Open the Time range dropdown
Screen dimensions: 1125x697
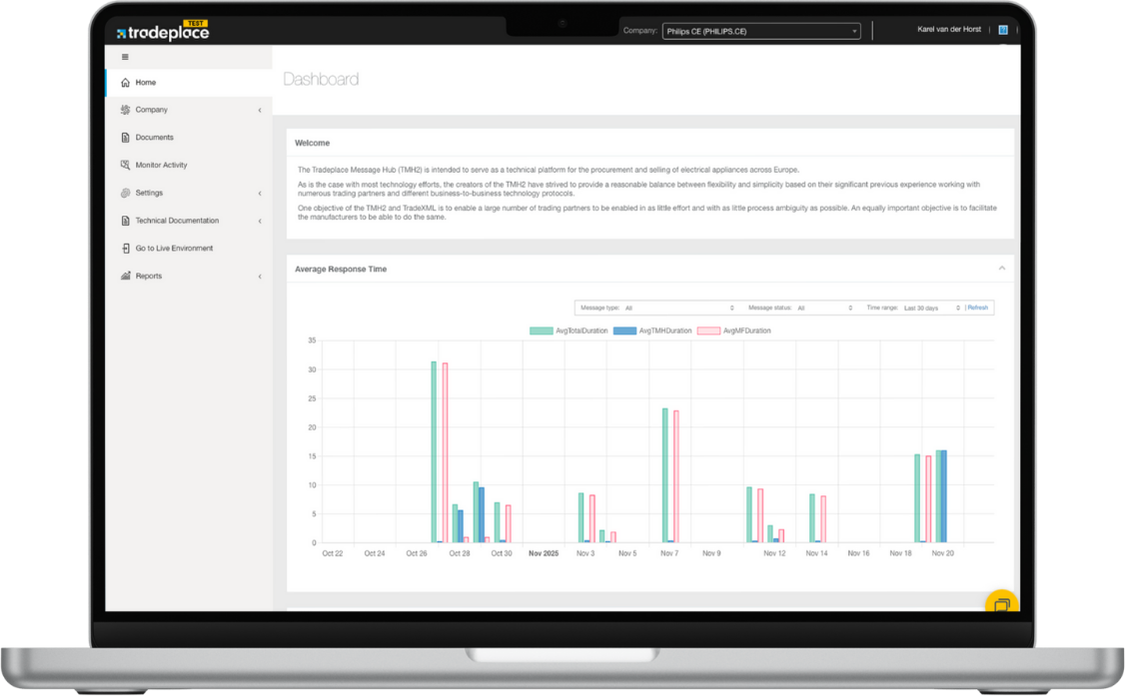point(931,308)
